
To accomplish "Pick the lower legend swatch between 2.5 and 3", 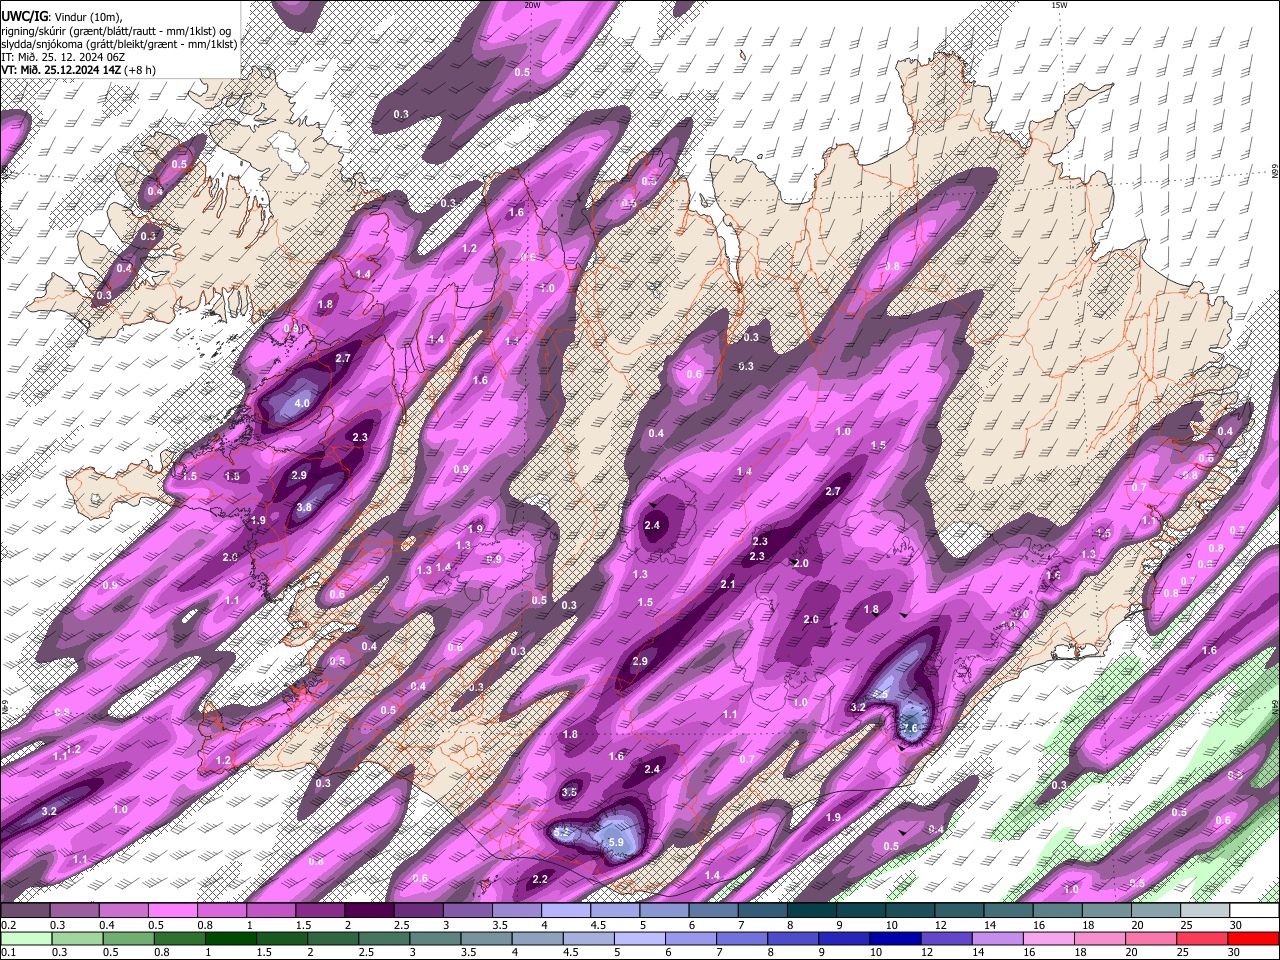I will [384, 938].
